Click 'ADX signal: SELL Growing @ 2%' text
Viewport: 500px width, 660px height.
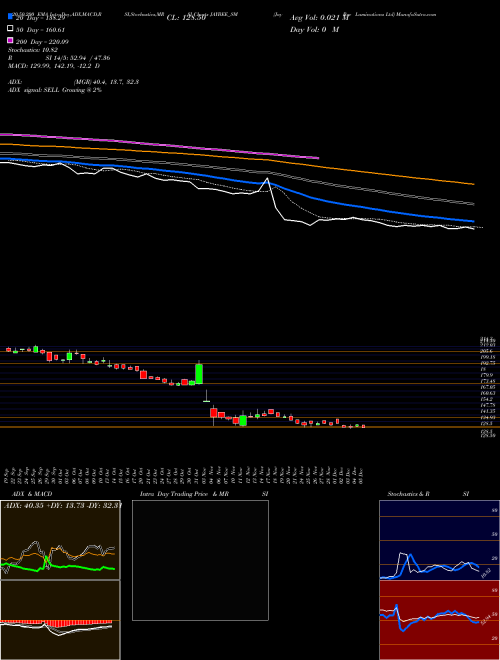click(55, 90)
